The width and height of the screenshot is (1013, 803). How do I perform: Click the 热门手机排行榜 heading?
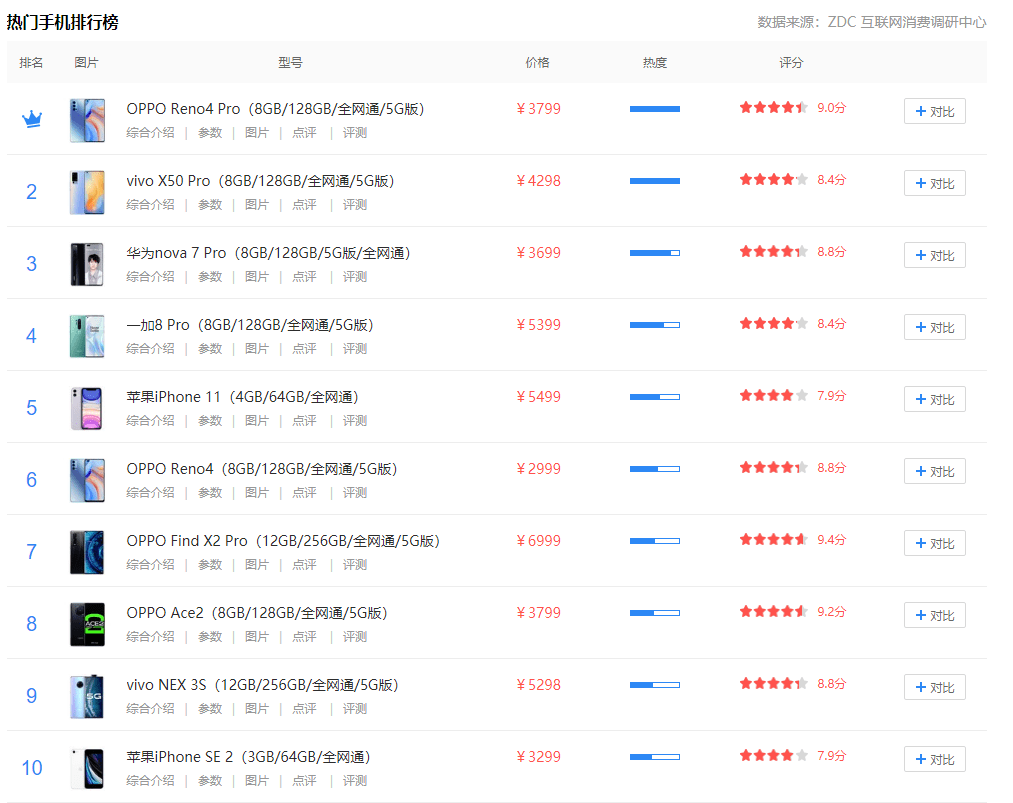click(63, 23)
